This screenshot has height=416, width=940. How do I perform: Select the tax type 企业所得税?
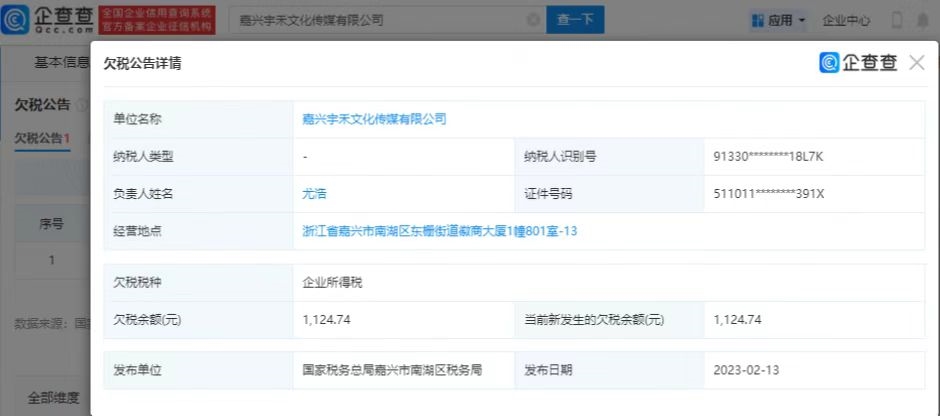point(332,283)
